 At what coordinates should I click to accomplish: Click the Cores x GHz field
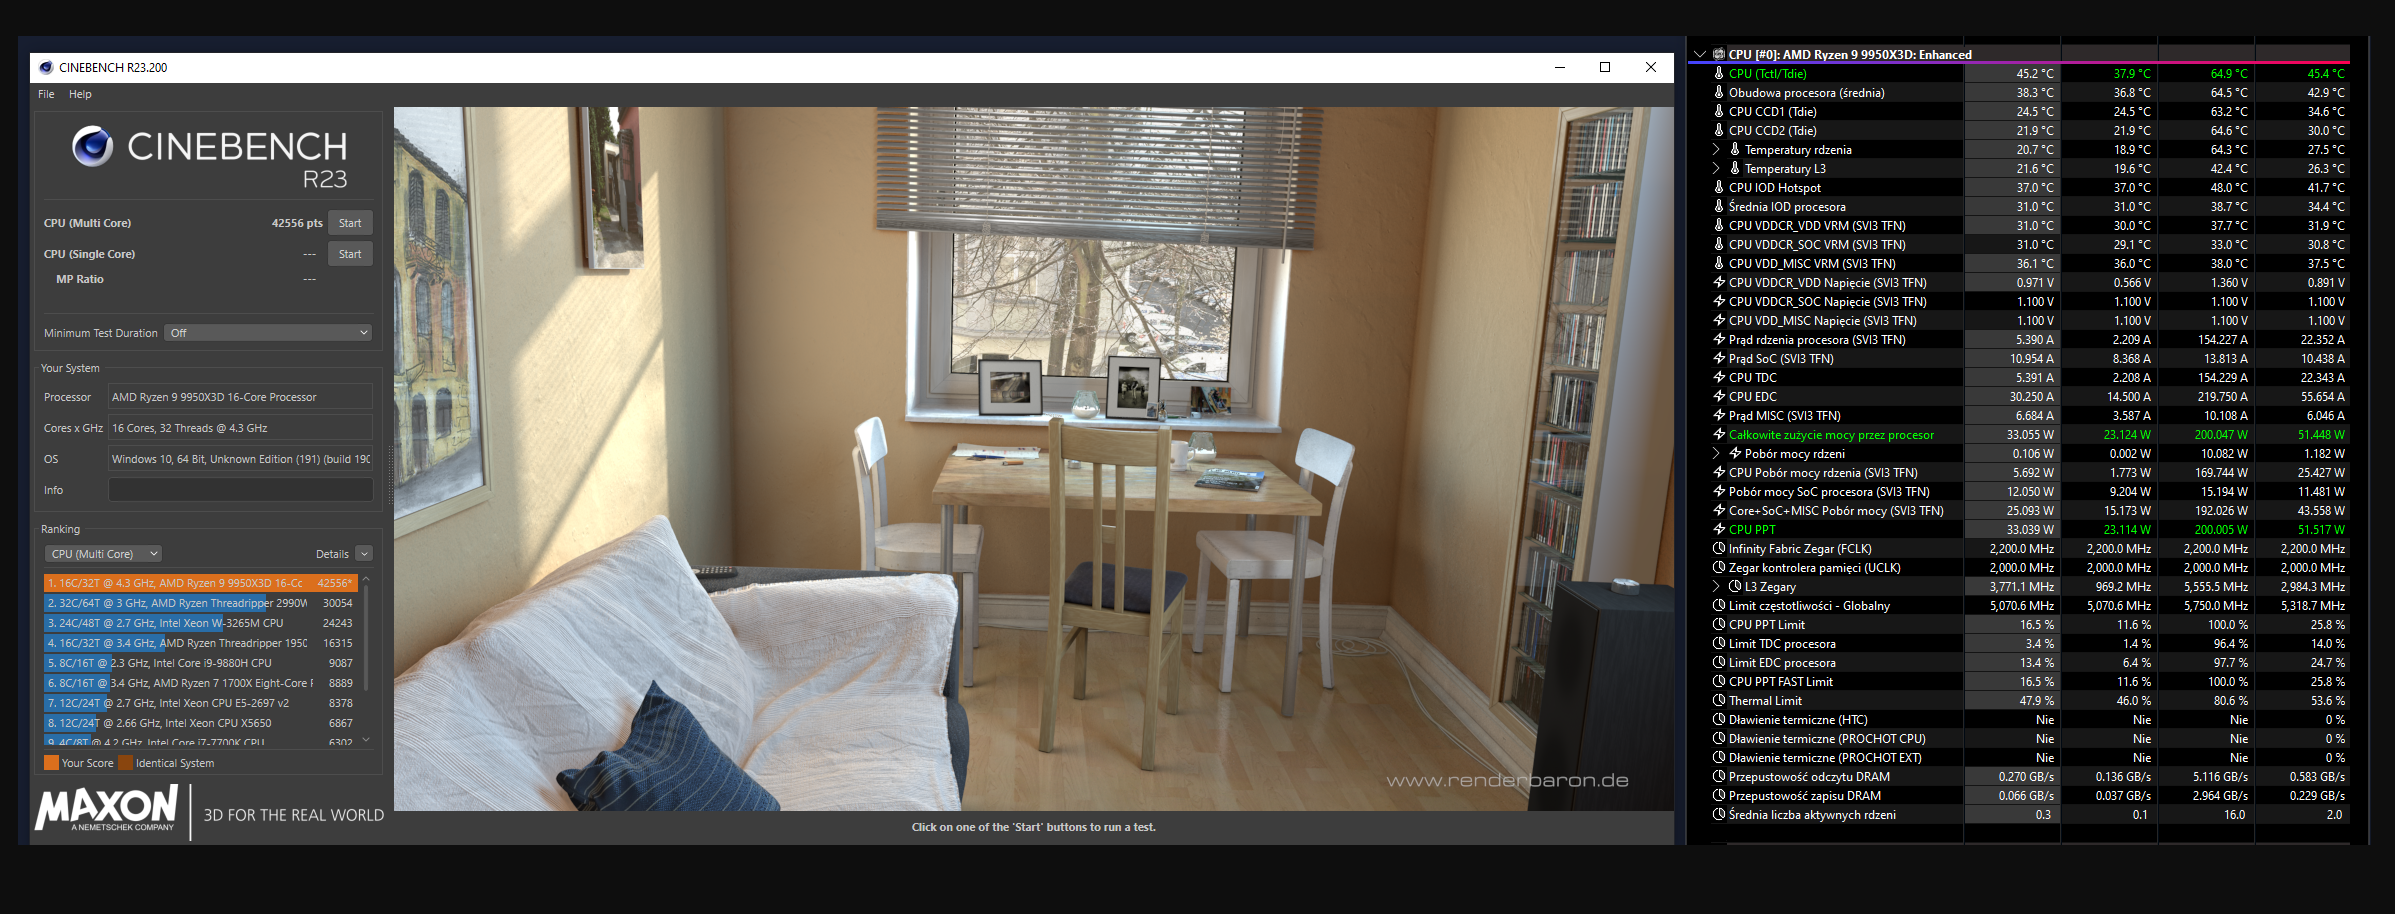tap(240, 428)
